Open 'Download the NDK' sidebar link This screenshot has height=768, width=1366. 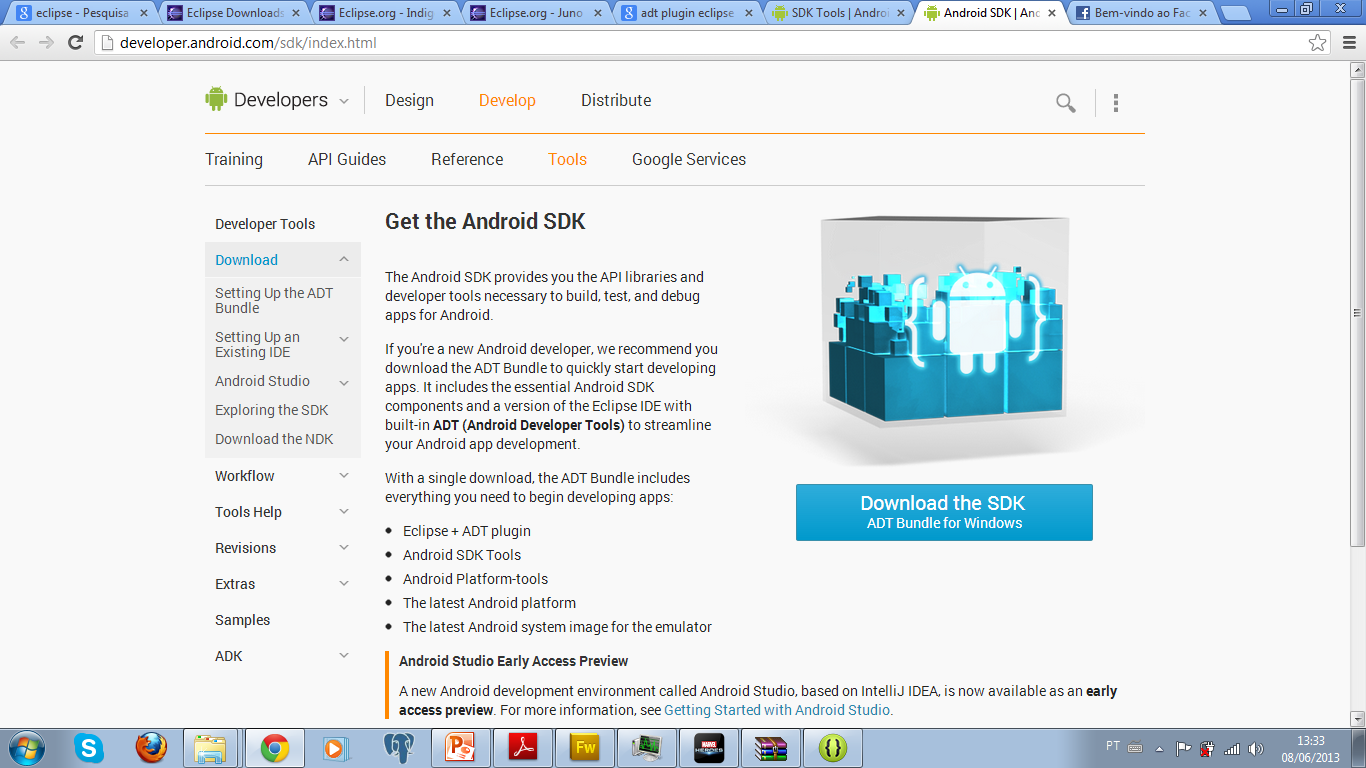point(274,439)
